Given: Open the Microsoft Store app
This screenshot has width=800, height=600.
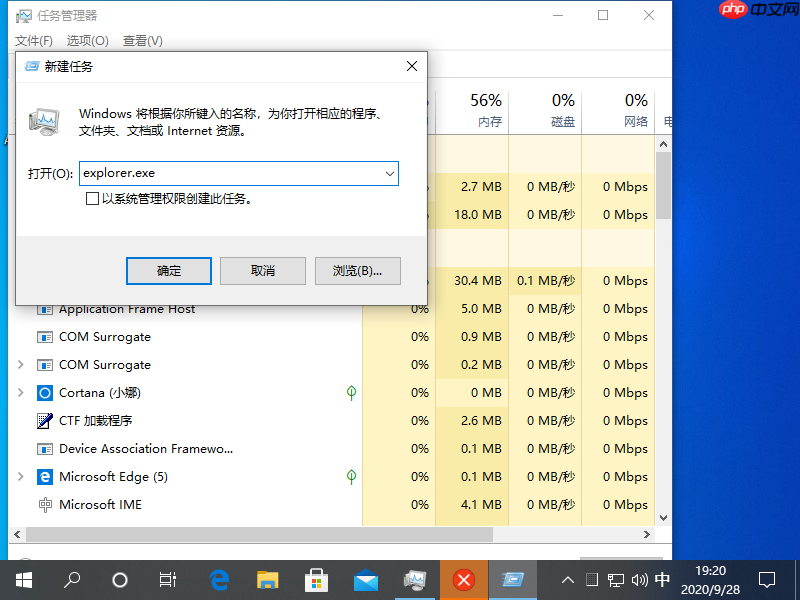Looking at the screenshot, I should coord(316,580).
